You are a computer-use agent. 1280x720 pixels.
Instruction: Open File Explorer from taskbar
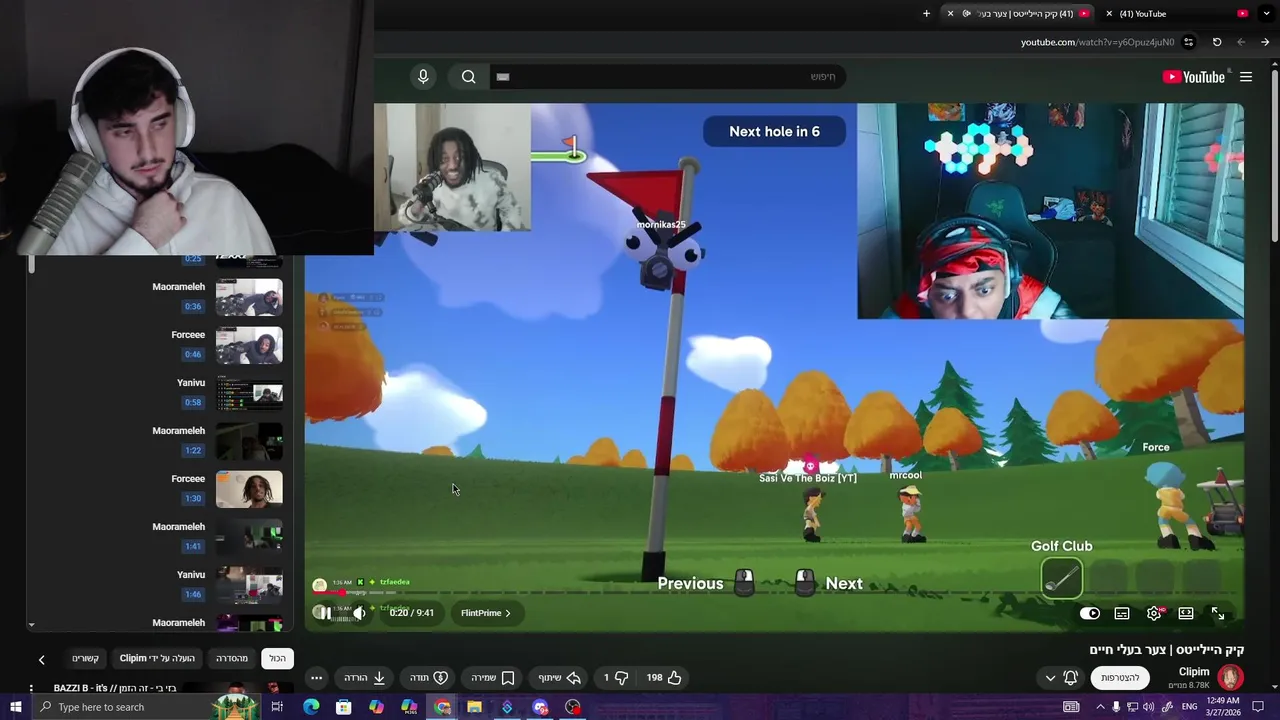coord(474,707)
